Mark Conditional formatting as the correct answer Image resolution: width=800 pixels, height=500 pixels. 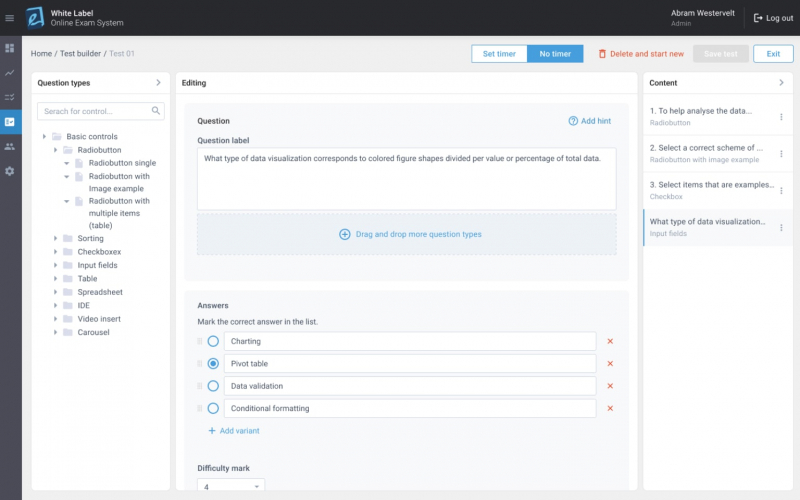pyautogui.click(x=213, y=409)
